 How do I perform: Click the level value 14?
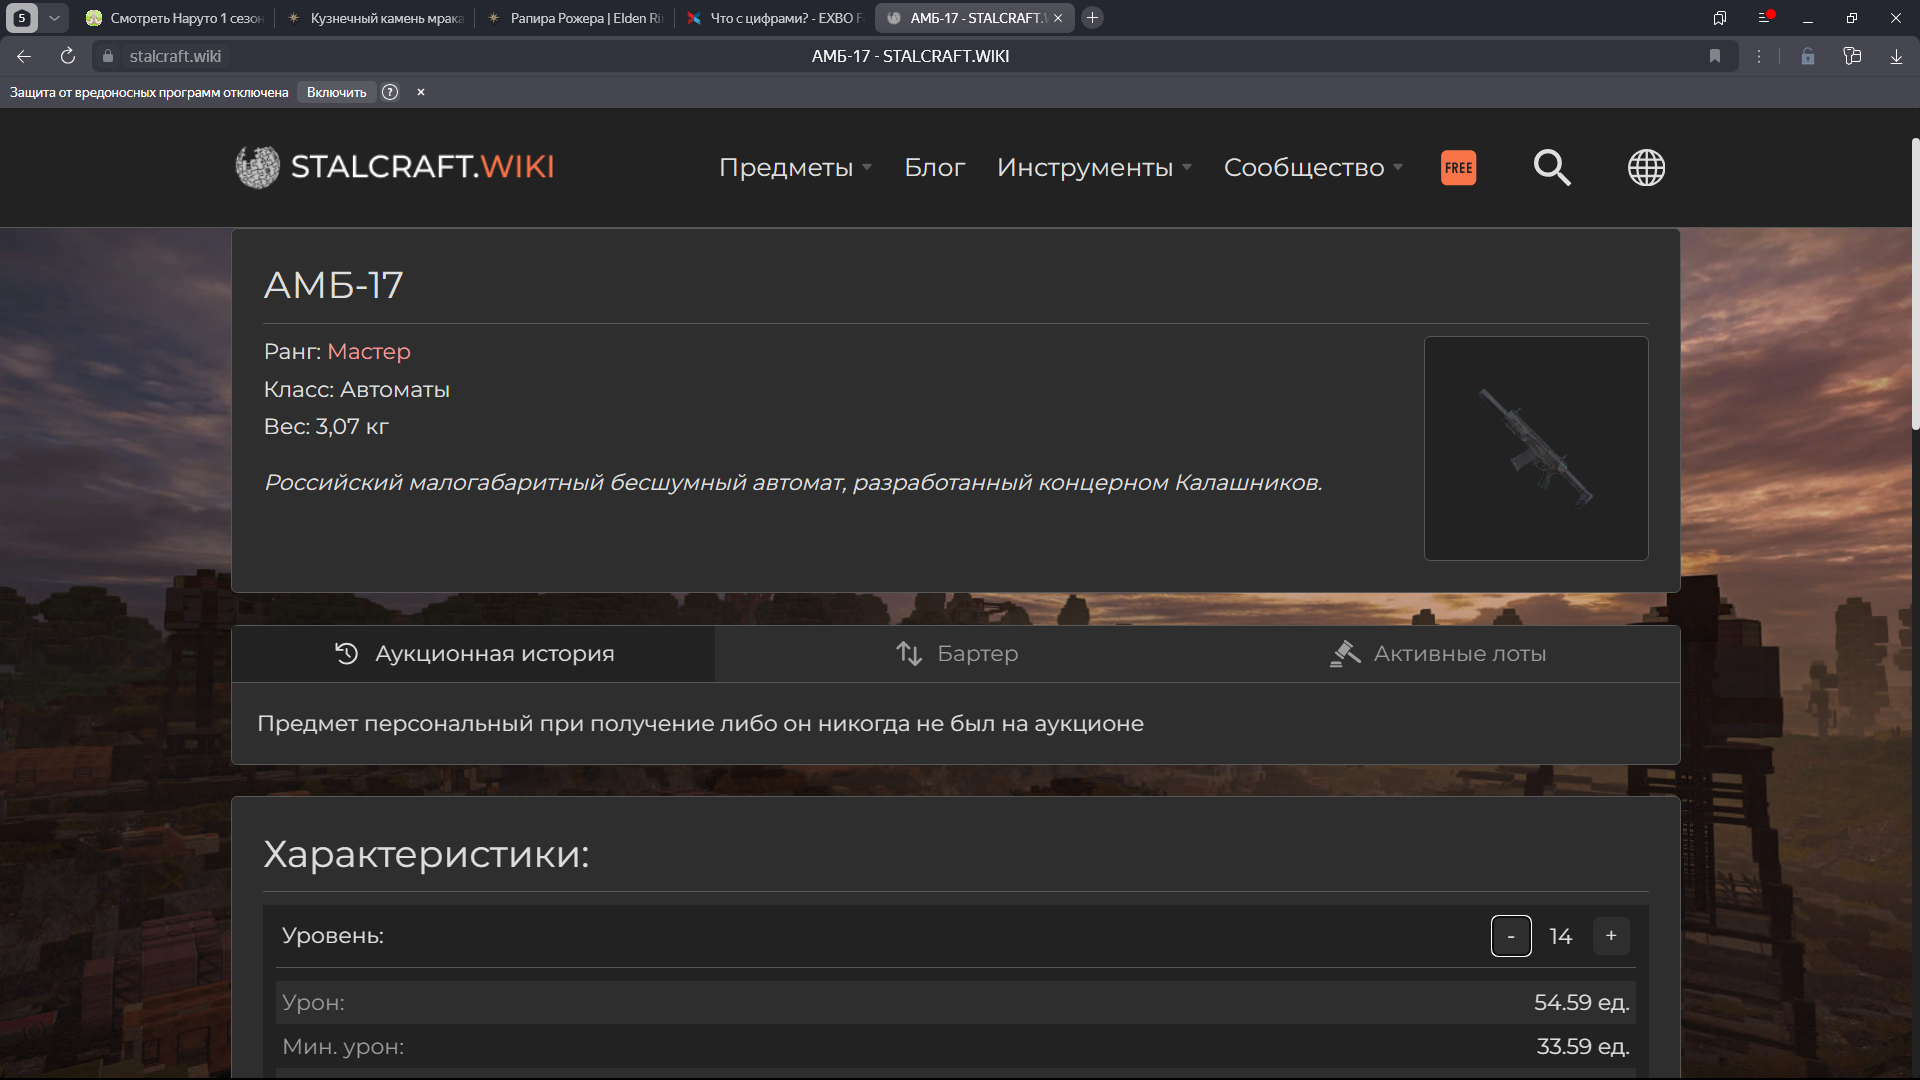(1560, 937)
